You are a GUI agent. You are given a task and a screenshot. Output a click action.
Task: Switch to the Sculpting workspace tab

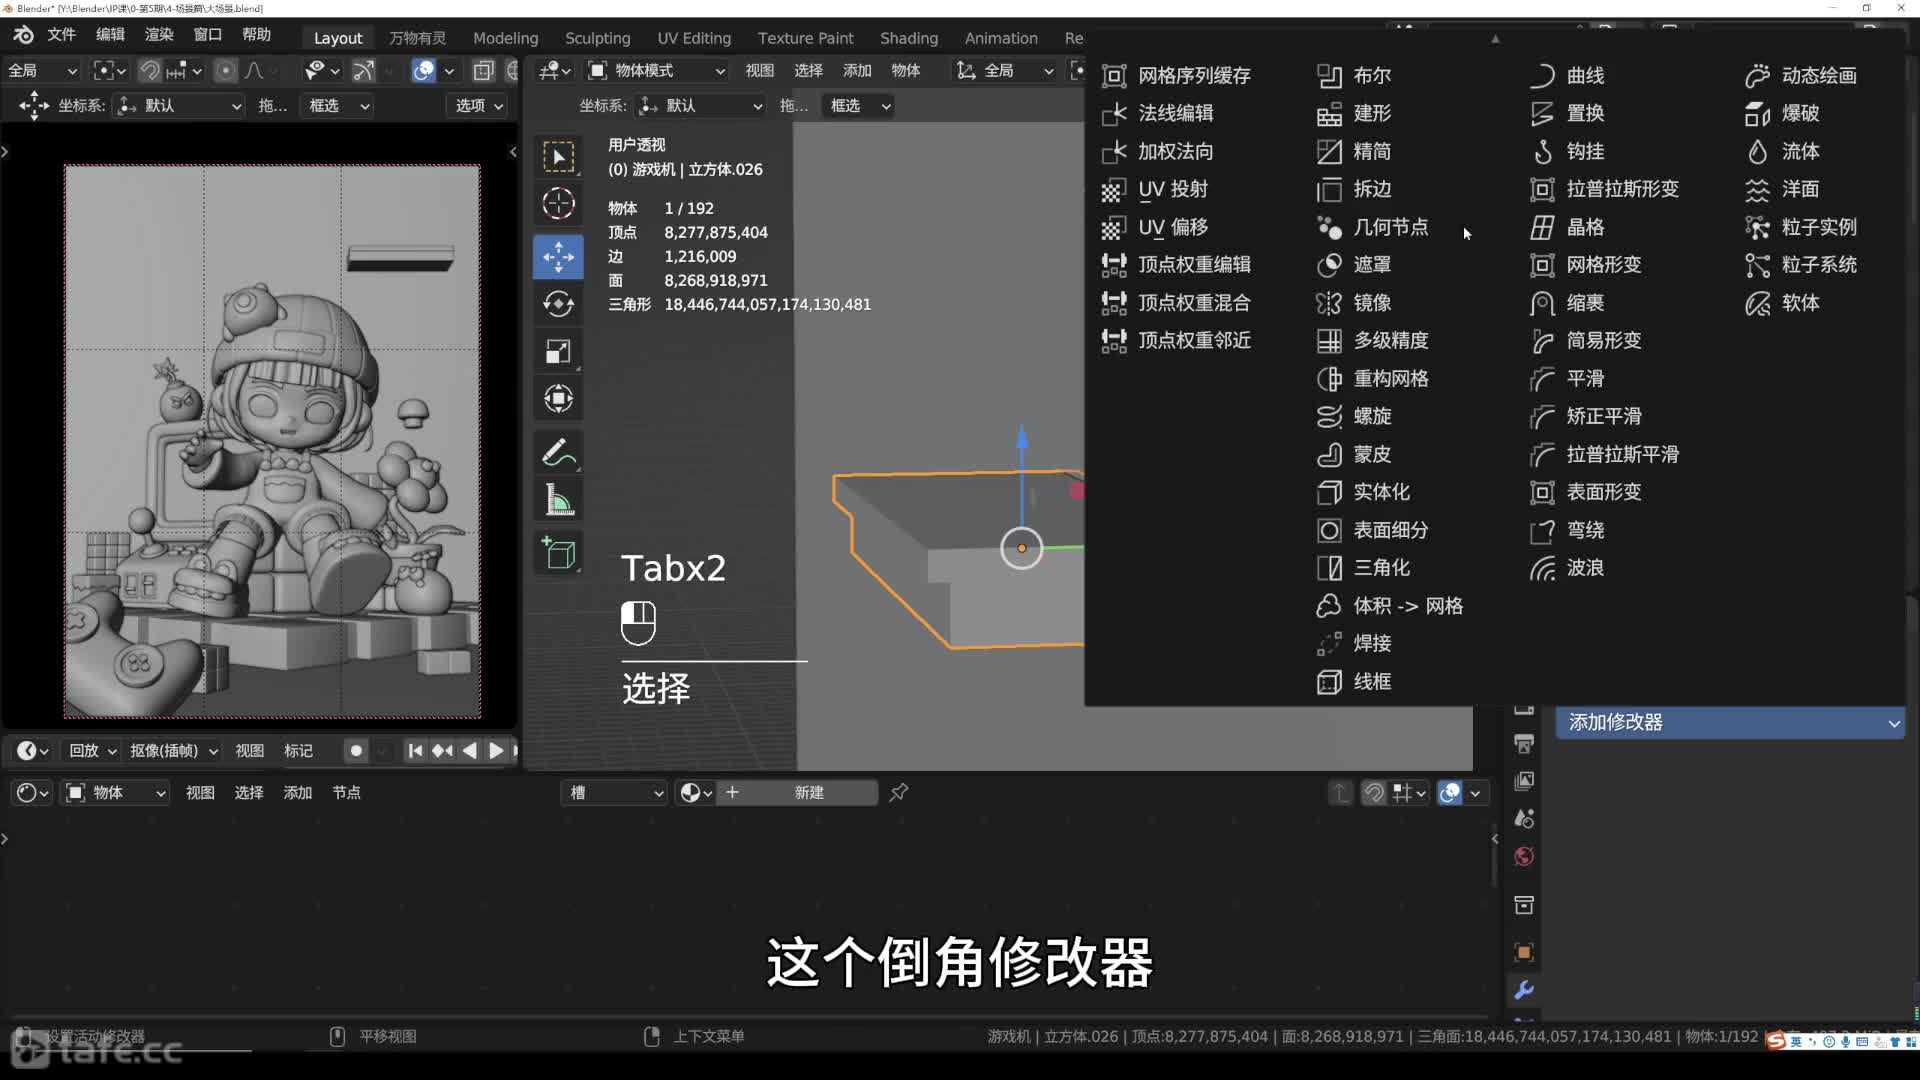[x=597, y=38]
